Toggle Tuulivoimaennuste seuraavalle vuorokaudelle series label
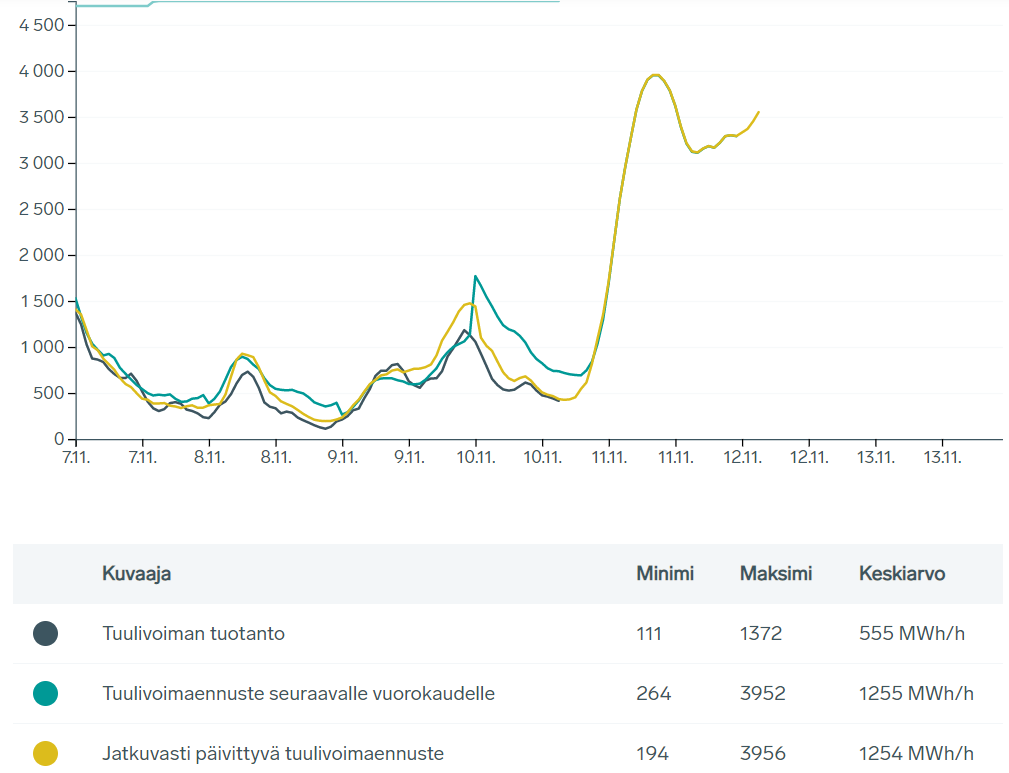This screenshot has width=1009, height=773. tap(298, 693)
